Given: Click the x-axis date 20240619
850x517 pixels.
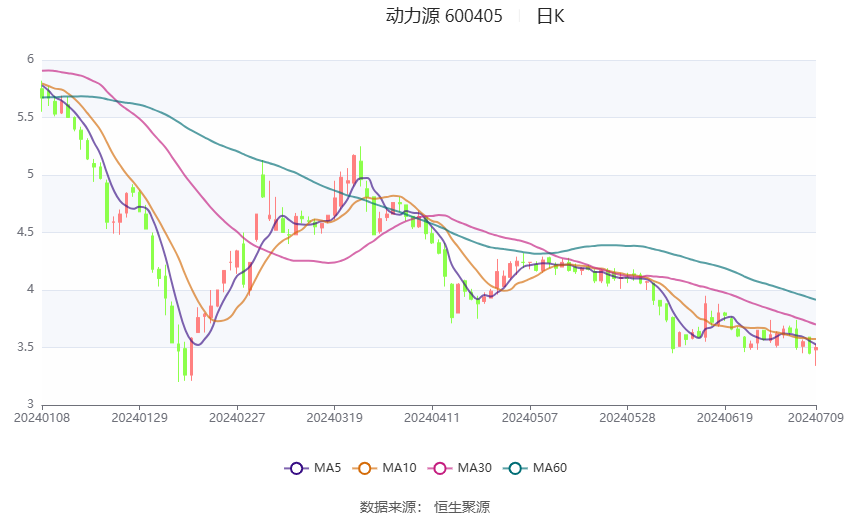Looking at the screenshot, I should [725, 418].
